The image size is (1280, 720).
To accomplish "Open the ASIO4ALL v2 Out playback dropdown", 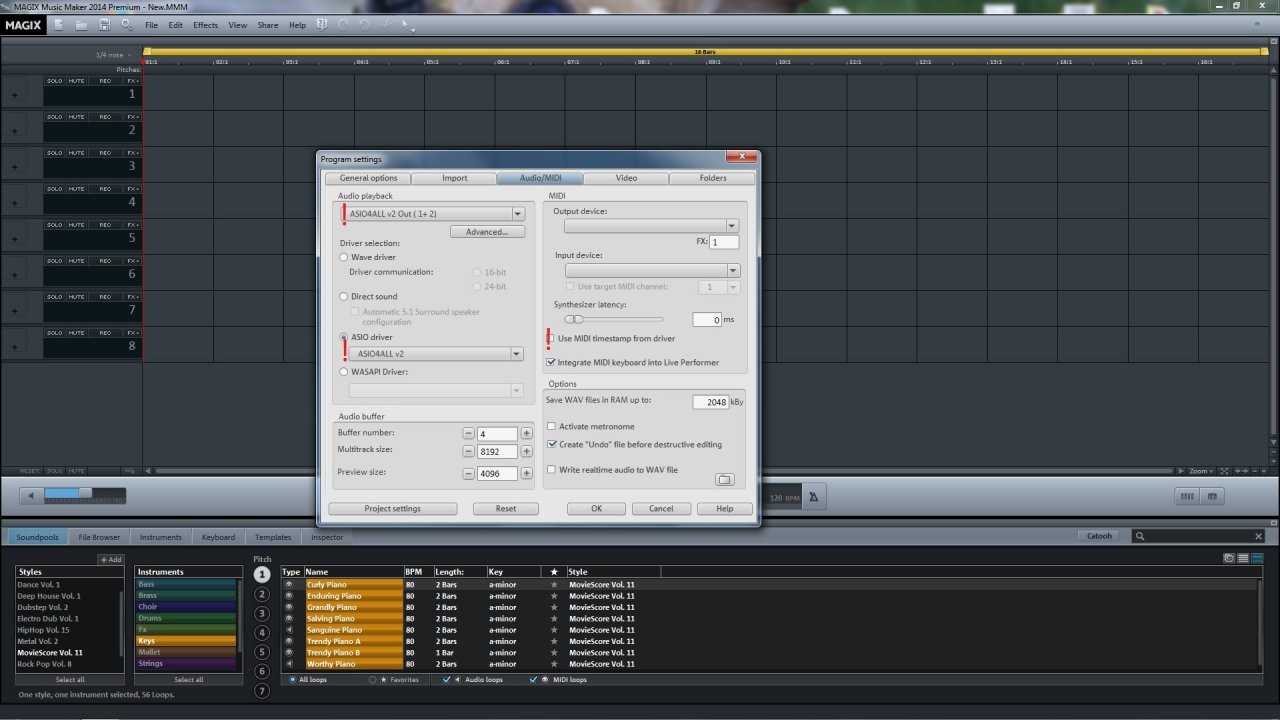I will coord(518,214).
